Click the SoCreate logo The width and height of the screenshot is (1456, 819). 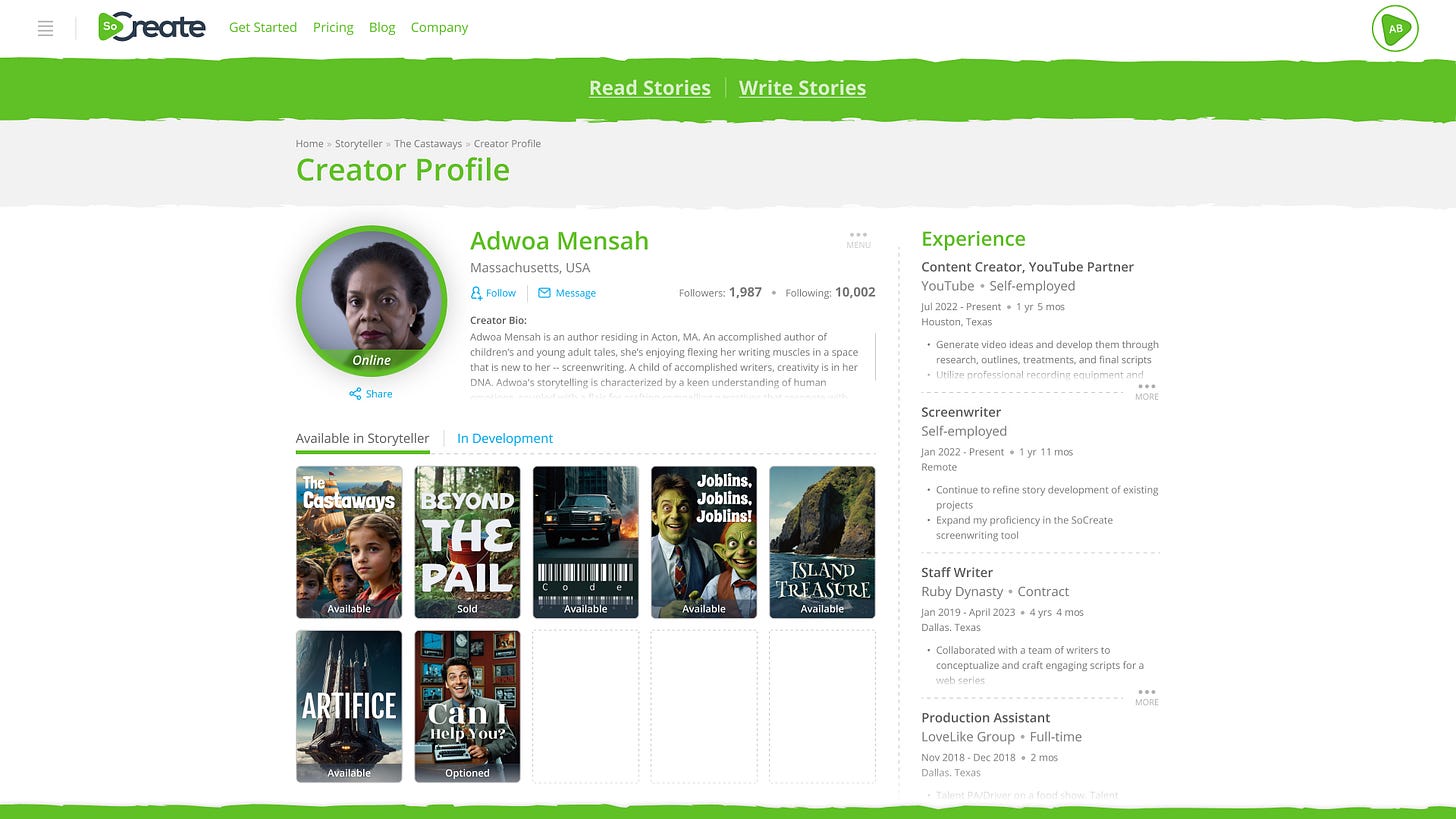[x=152, y=27]
